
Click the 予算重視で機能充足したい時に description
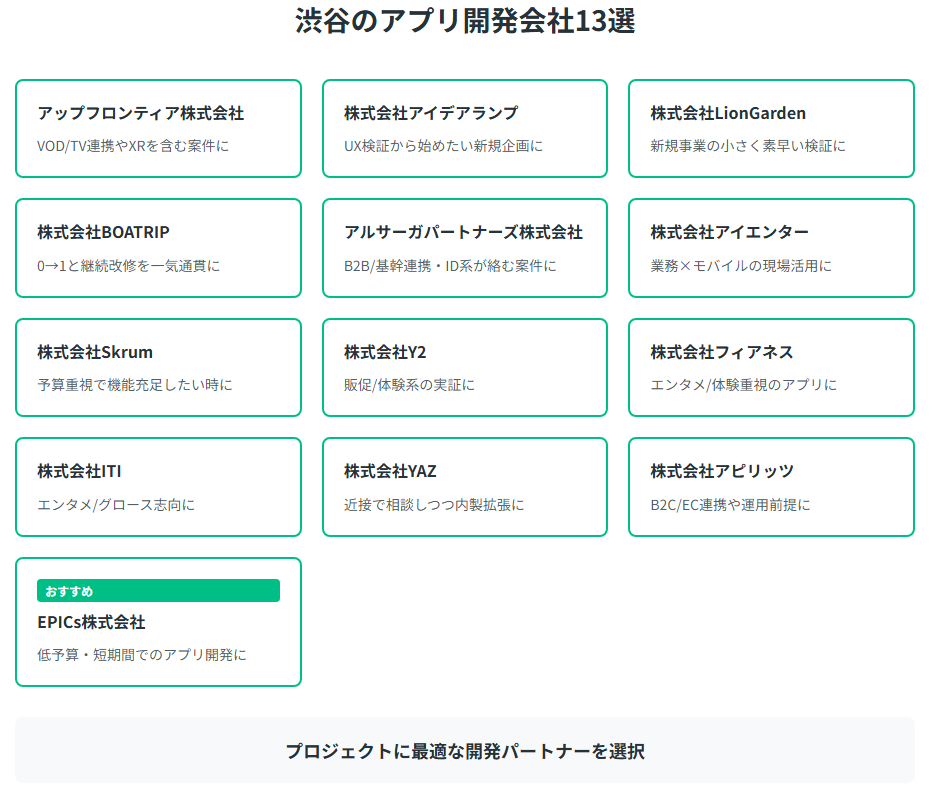click(x=135, y=385)
